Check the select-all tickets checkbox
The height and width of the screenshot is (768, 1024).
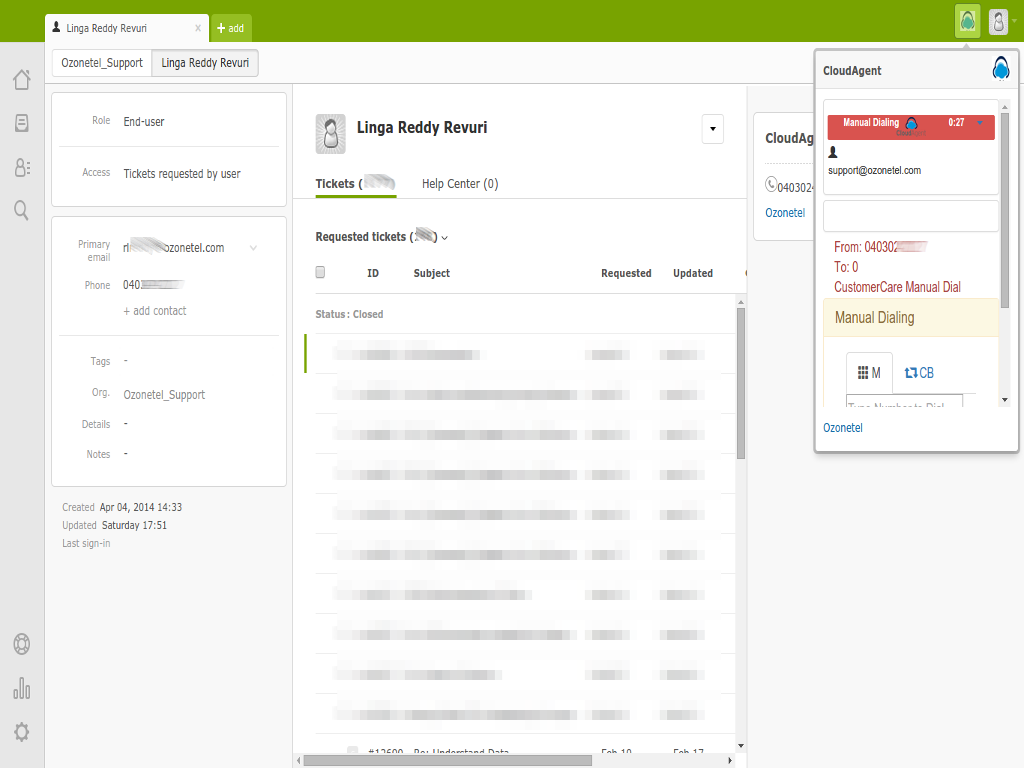(x=320, y=272)
